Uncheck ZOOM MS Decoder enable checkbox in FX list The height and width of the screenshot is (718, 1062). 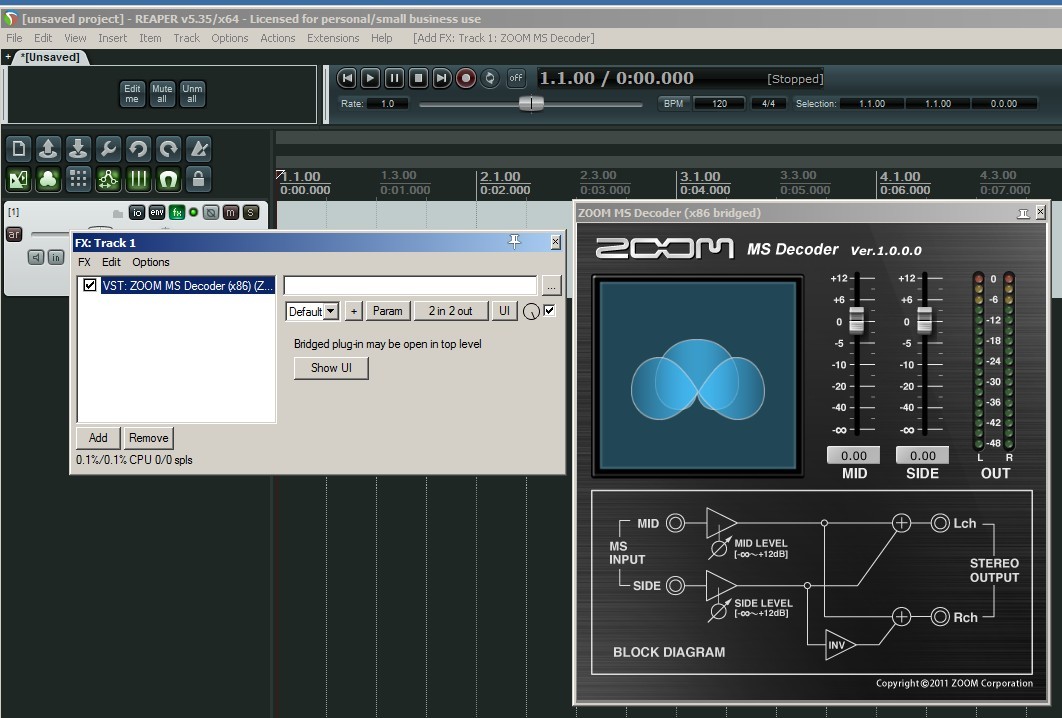tap(90, 285)
